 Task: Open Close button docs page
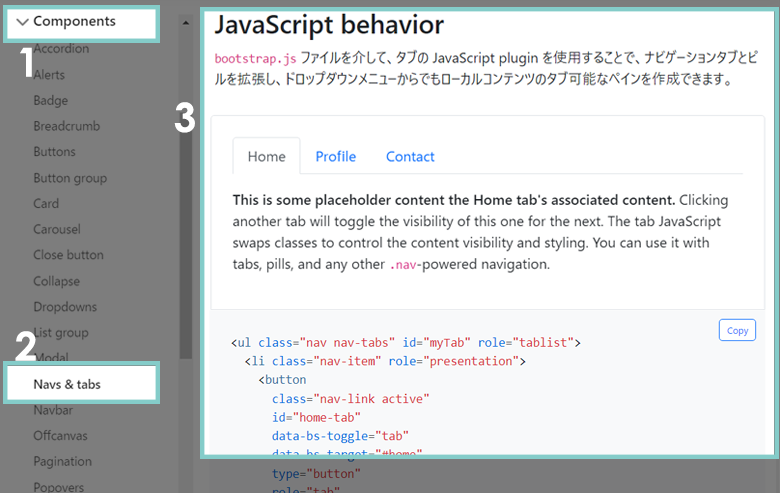tap(68, 255)
